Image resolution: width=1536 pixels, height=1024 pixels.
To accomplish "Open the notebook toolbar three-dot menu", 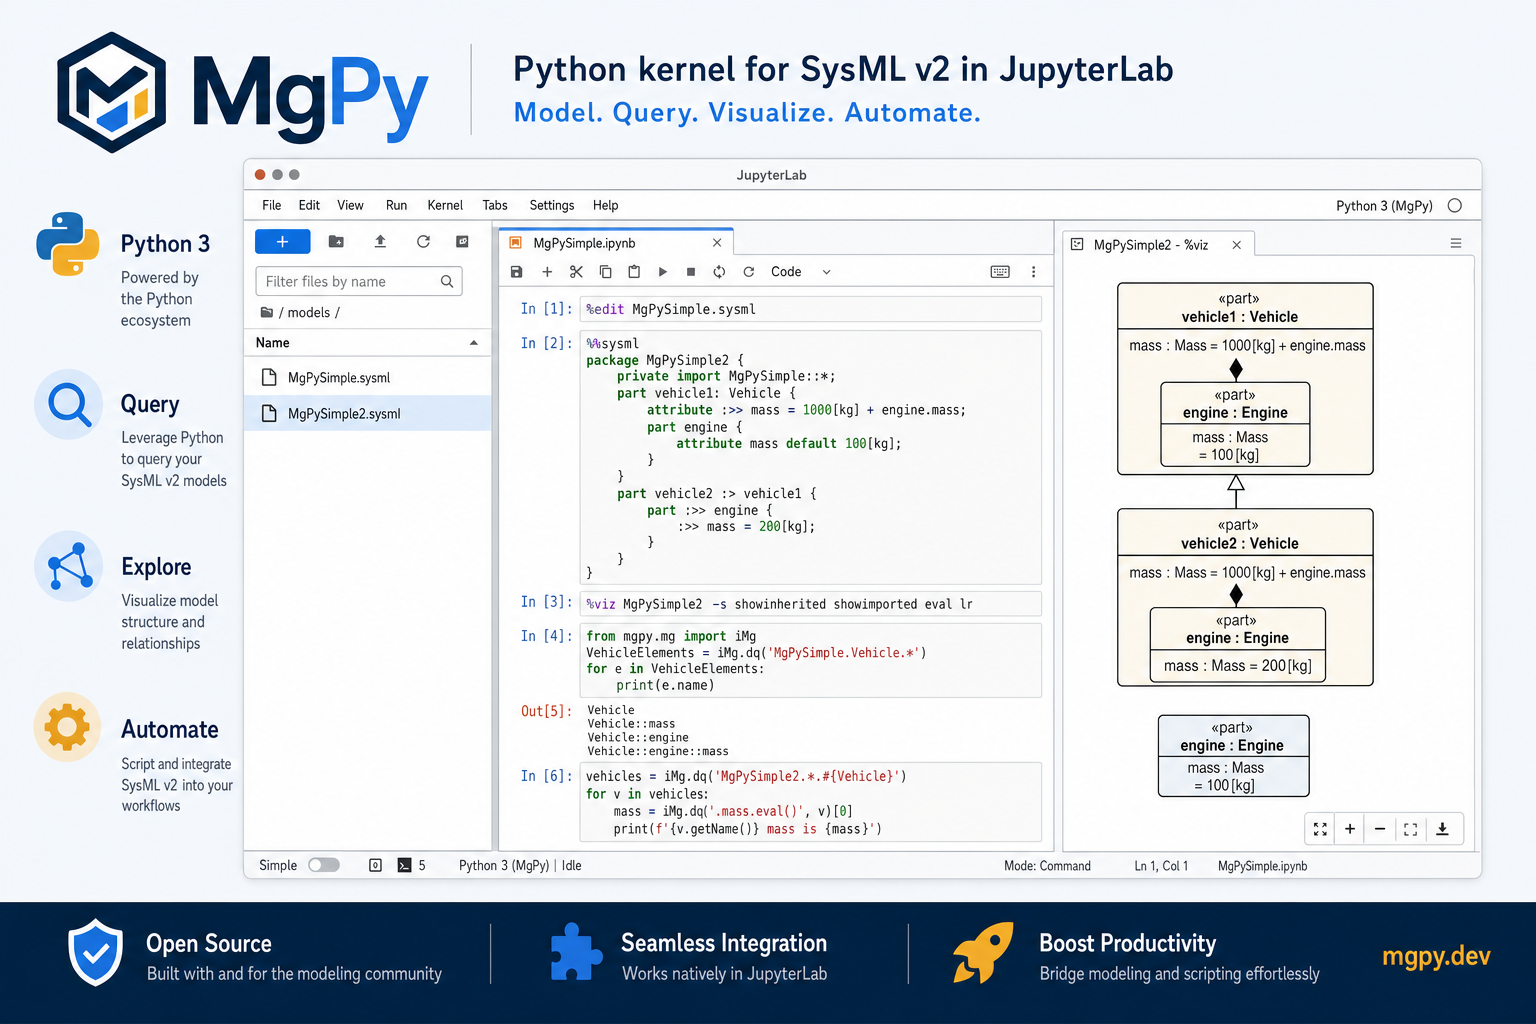I will 1033,272.
